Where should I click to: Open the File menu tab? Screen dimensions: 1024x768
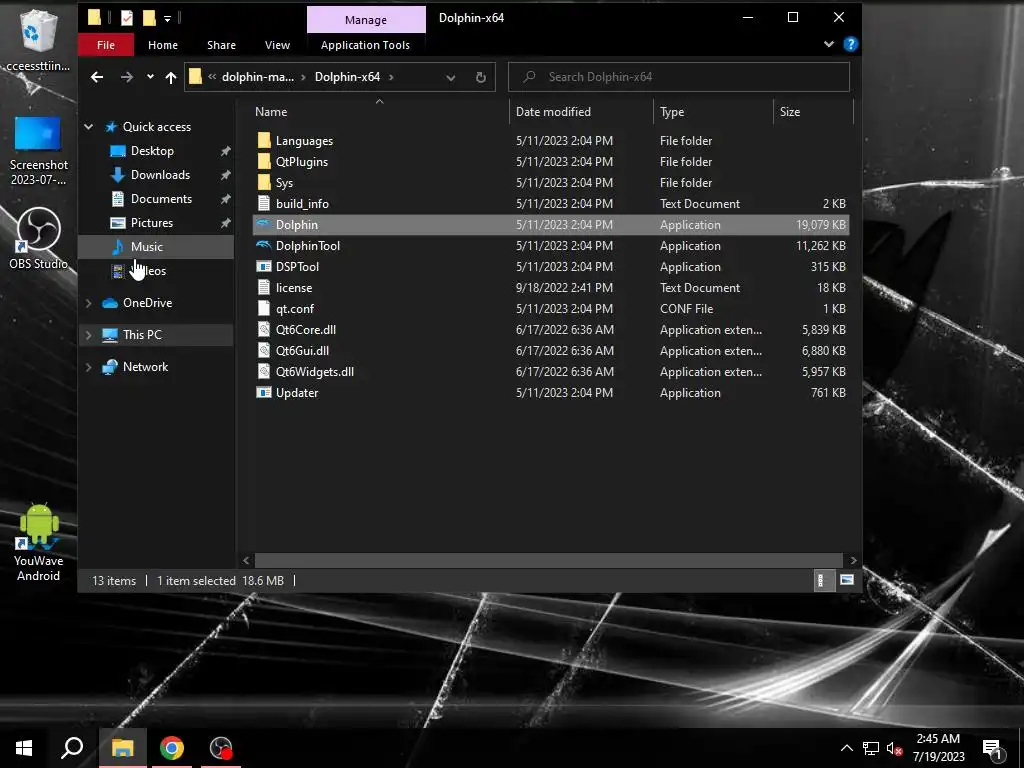[x=106, y=45]
